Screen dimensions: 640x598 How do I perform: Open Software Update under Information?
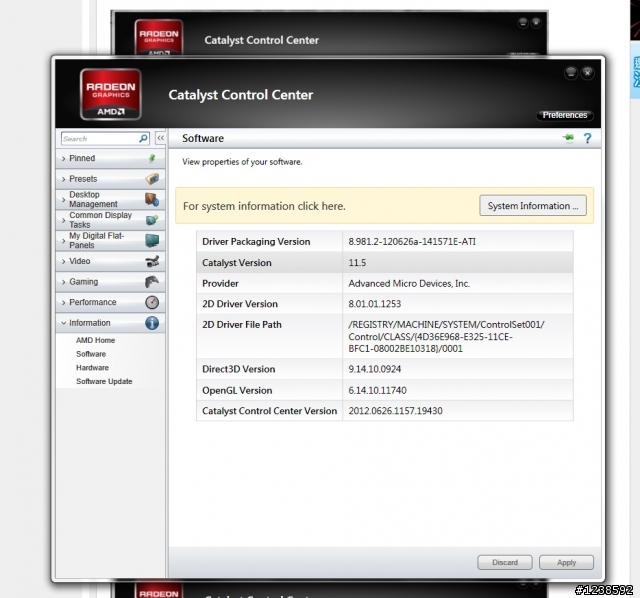click(x=104, y=381)
